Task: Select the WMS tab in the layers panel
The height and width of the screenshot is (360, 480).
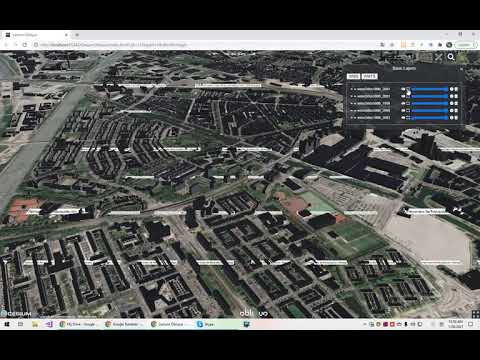Action: coord(354,76)
